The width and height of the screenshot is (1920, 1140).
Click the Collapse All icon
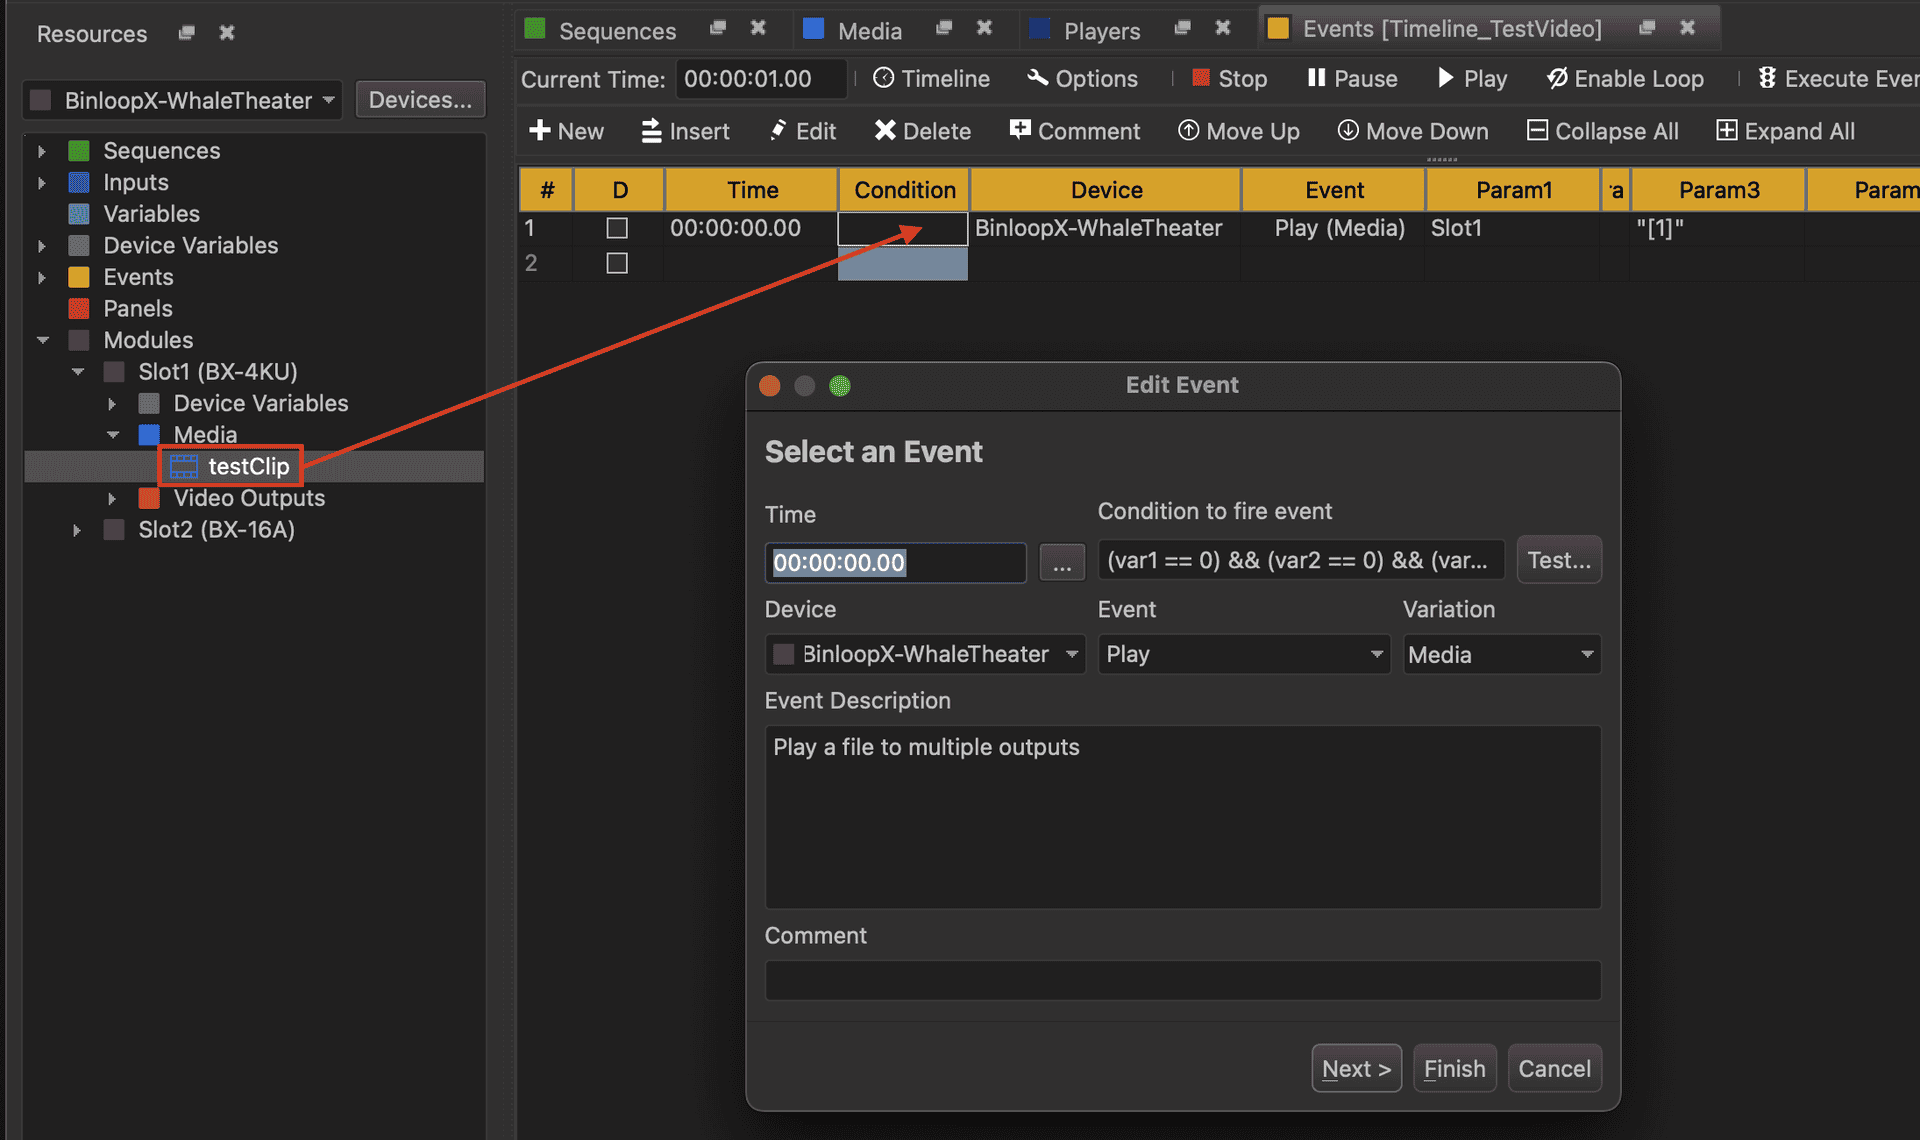(x=1537, y=131)
